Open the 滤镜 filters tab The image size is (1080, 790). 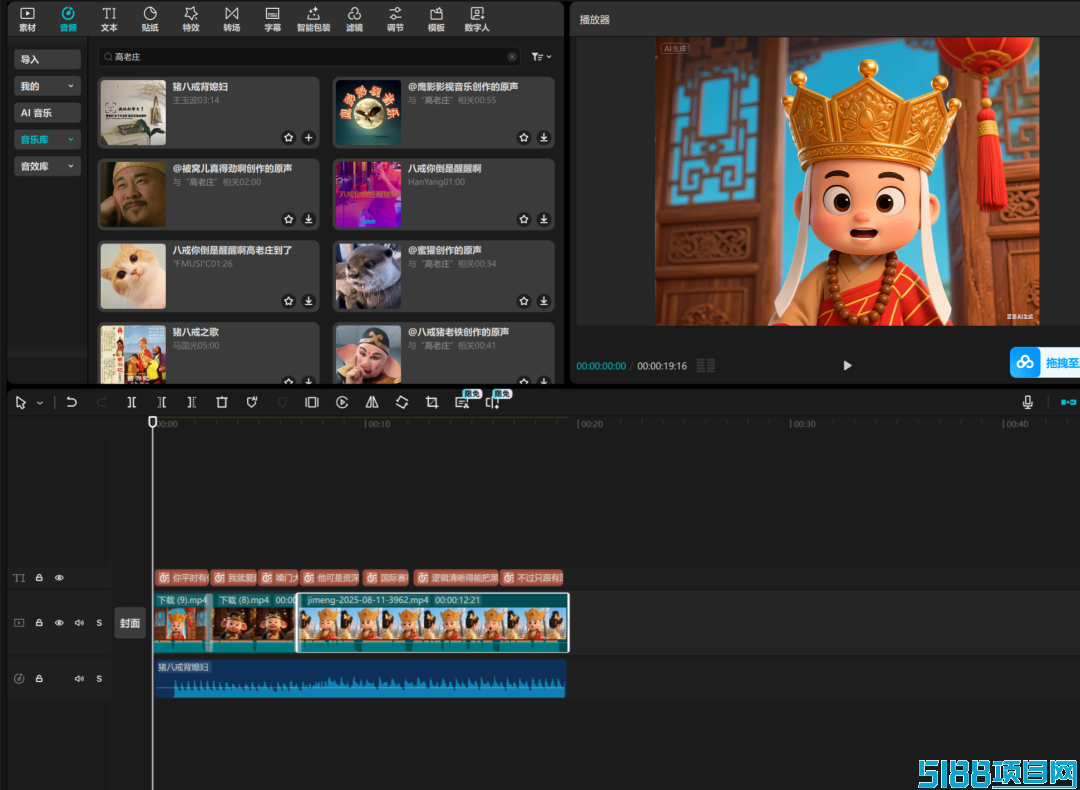(x=354, y=19)
